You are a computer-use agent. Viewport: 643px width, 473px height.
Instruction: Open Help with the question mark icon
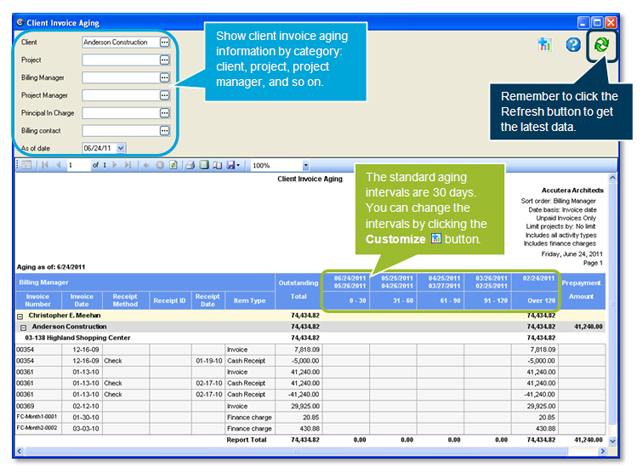pos(573,45)
